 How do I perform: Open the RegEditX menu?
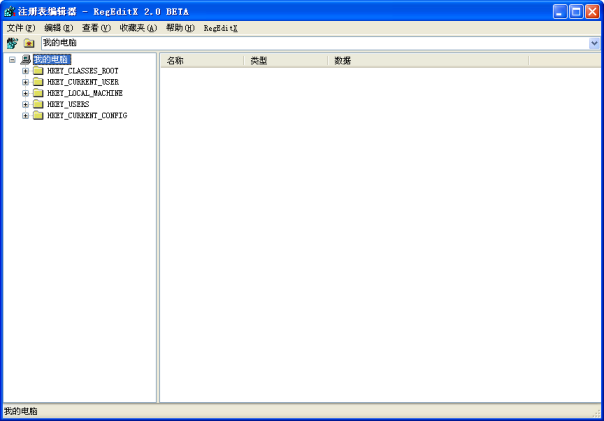click(x=220, y=28)
